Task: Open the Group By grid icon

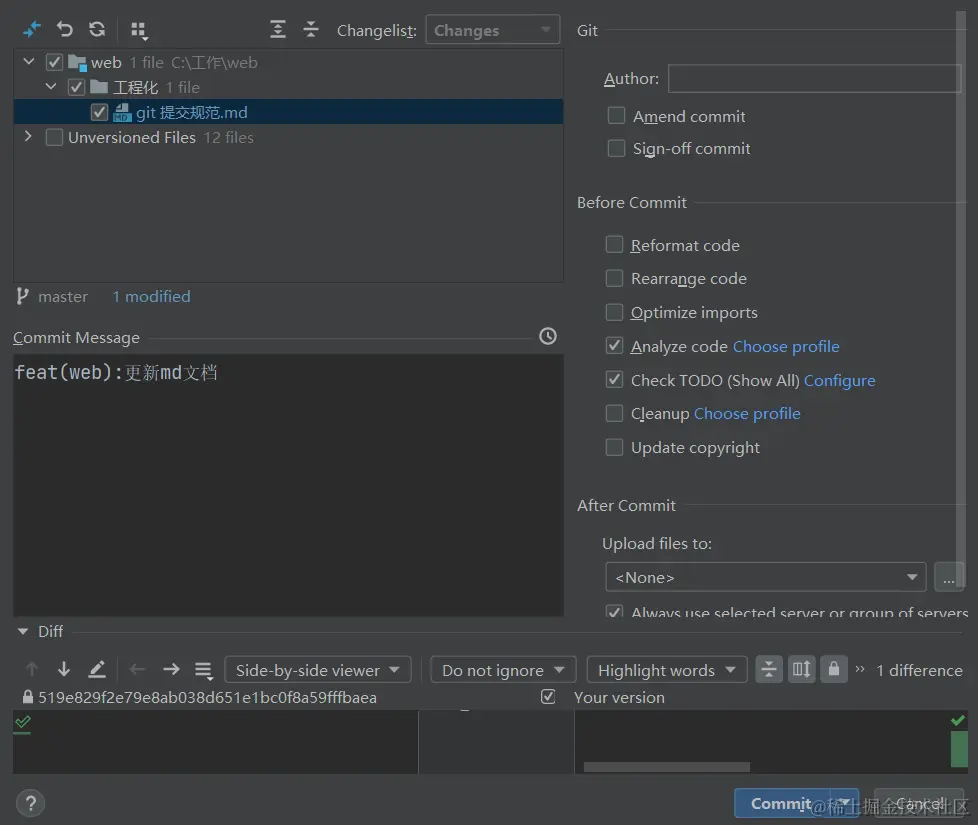Action: click(x=138, y=30)
